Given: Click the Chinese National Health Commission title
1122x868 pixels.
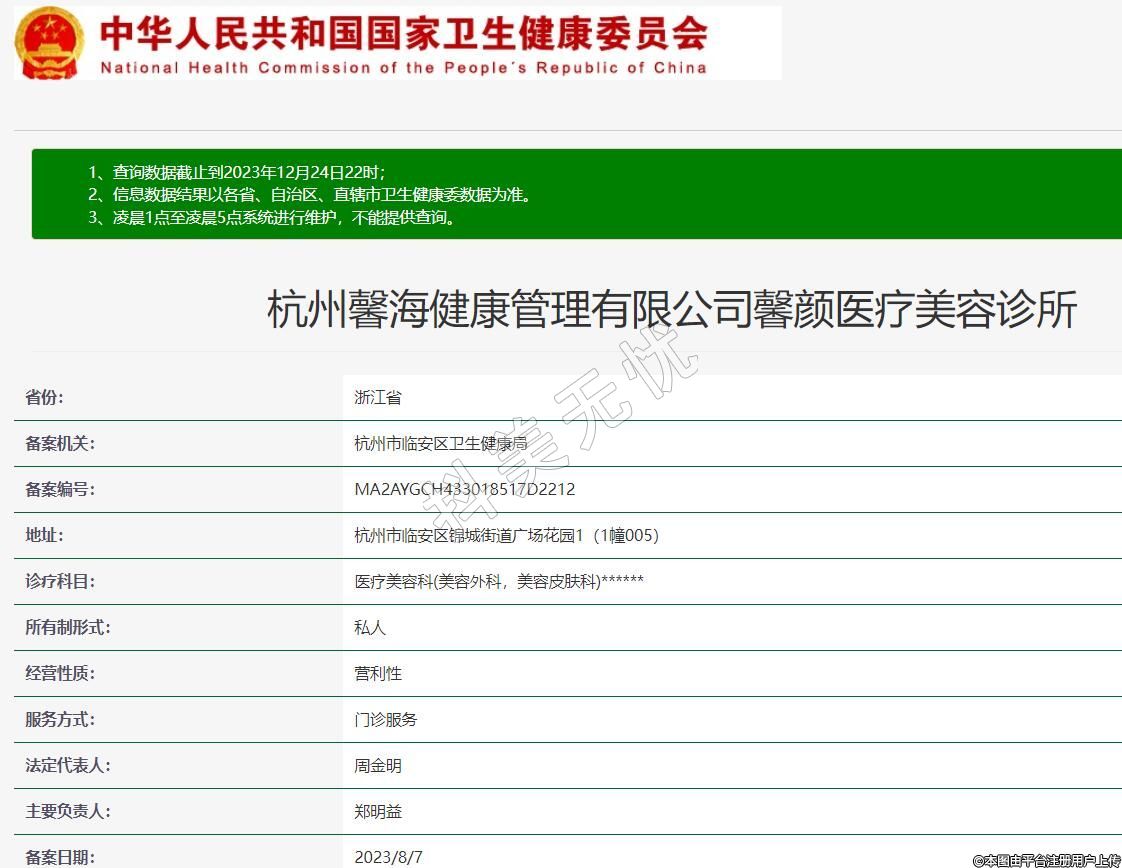Looking at the screenshot, I should (x=403, y=33).
